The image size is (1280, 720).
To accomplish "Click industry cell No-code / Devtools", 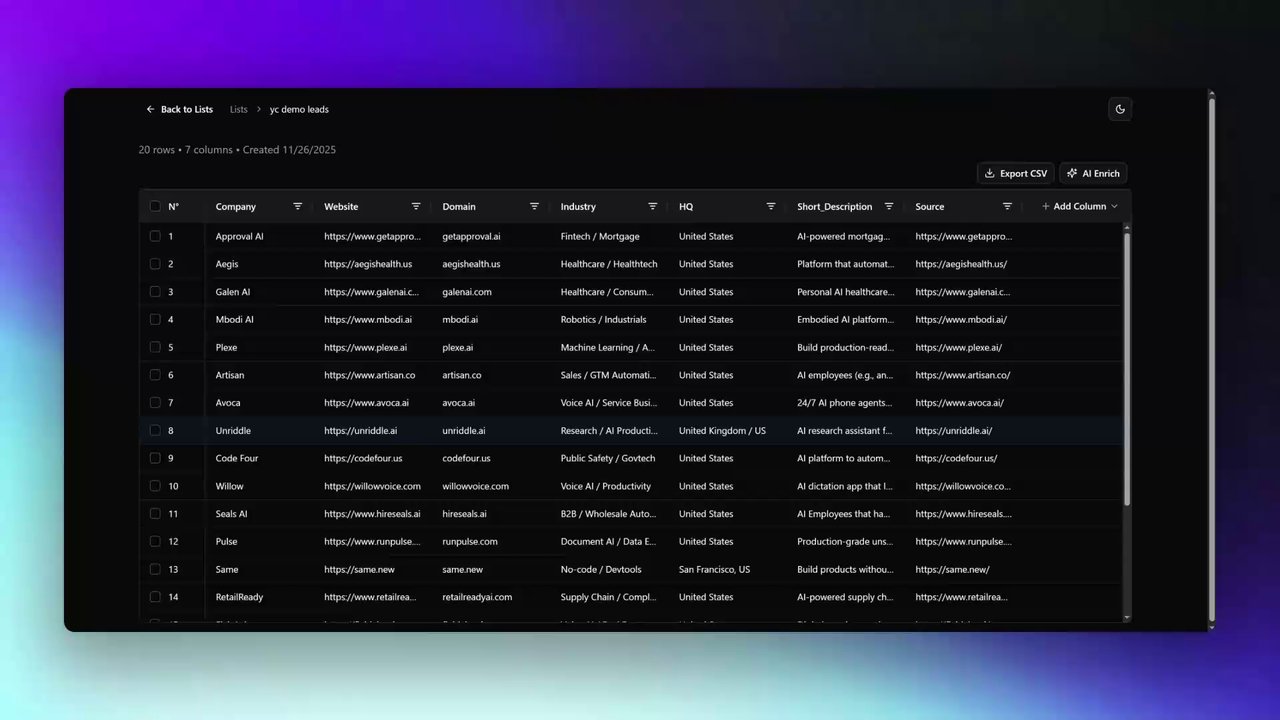I will (601, 569).
